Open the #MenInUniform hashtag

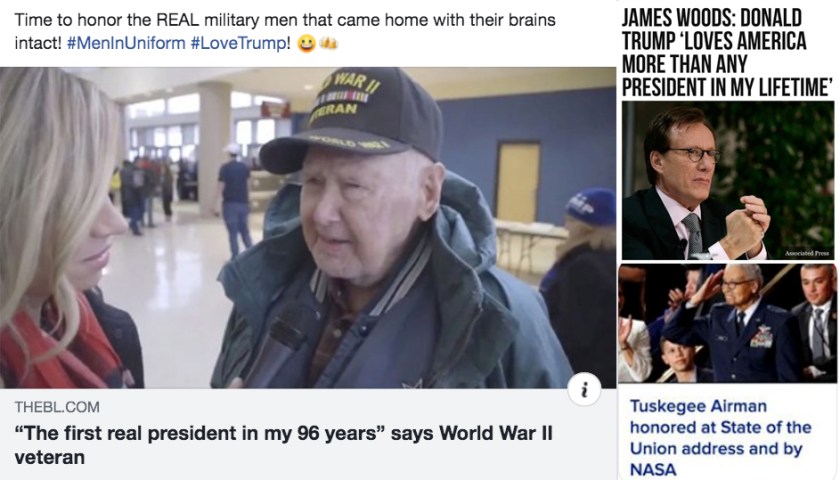(126, 43)
